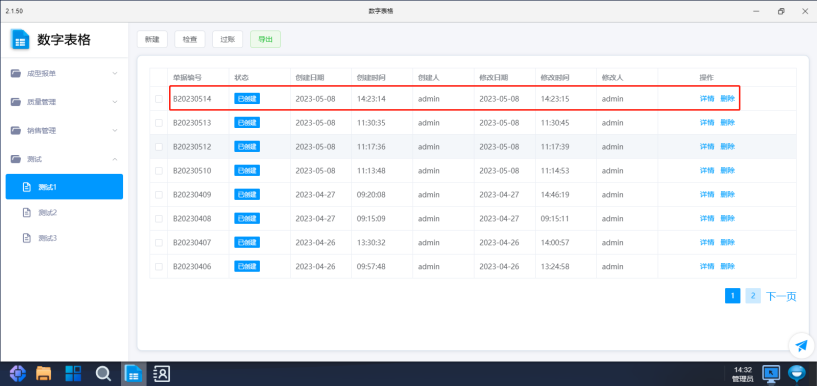Tick the checkbox for row B20230408
This screenshot has height=386, width=817.
(x=159, y=219)
